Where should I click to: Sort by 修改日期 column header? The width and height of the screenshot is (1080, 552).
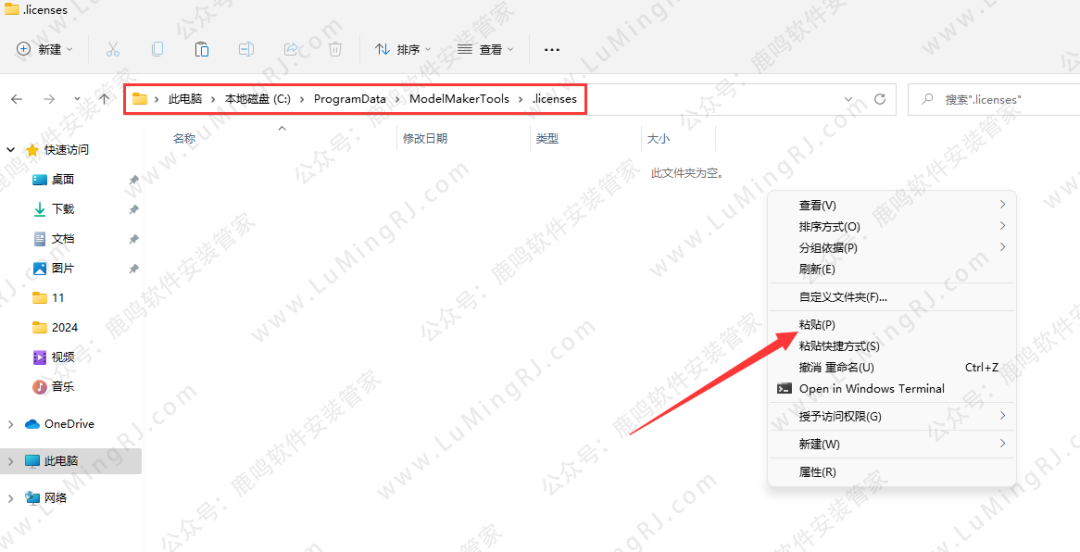coord(425,139)
